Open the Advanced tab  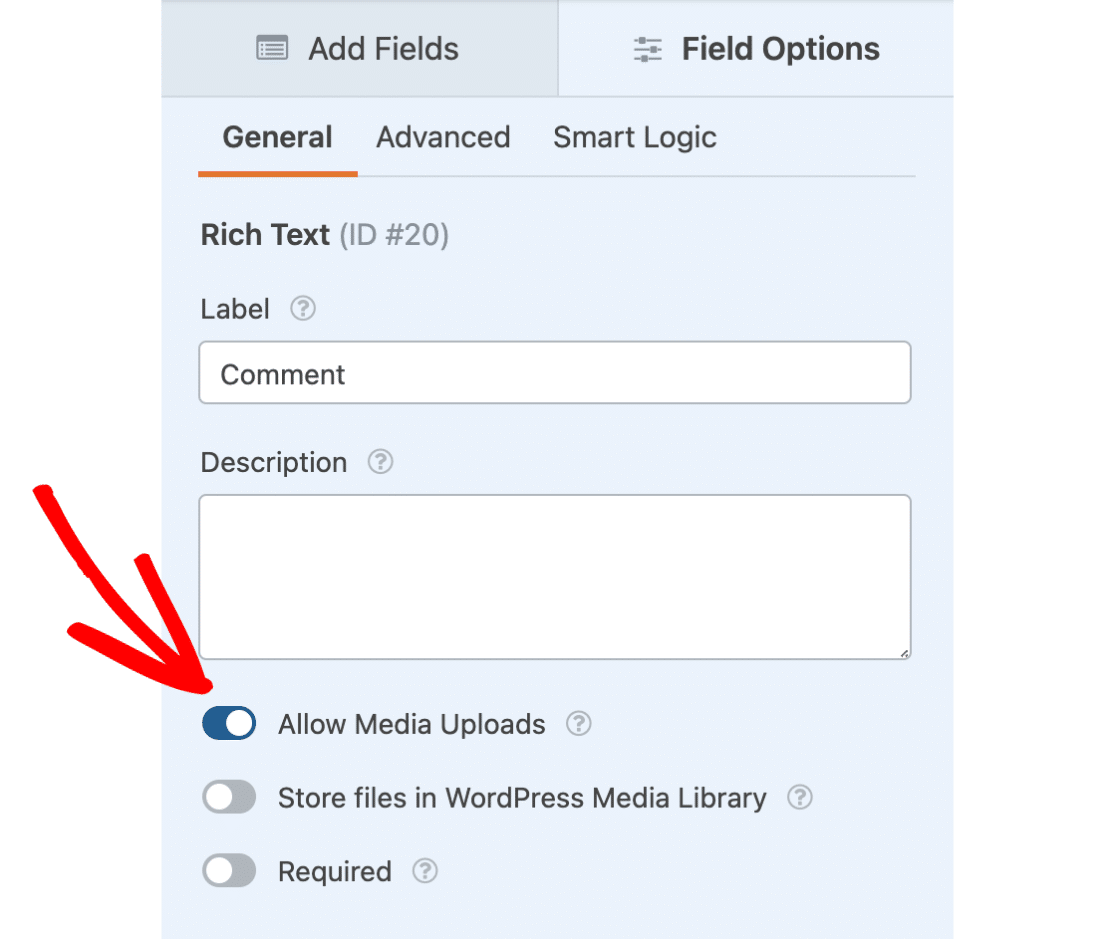coord(443,137)
